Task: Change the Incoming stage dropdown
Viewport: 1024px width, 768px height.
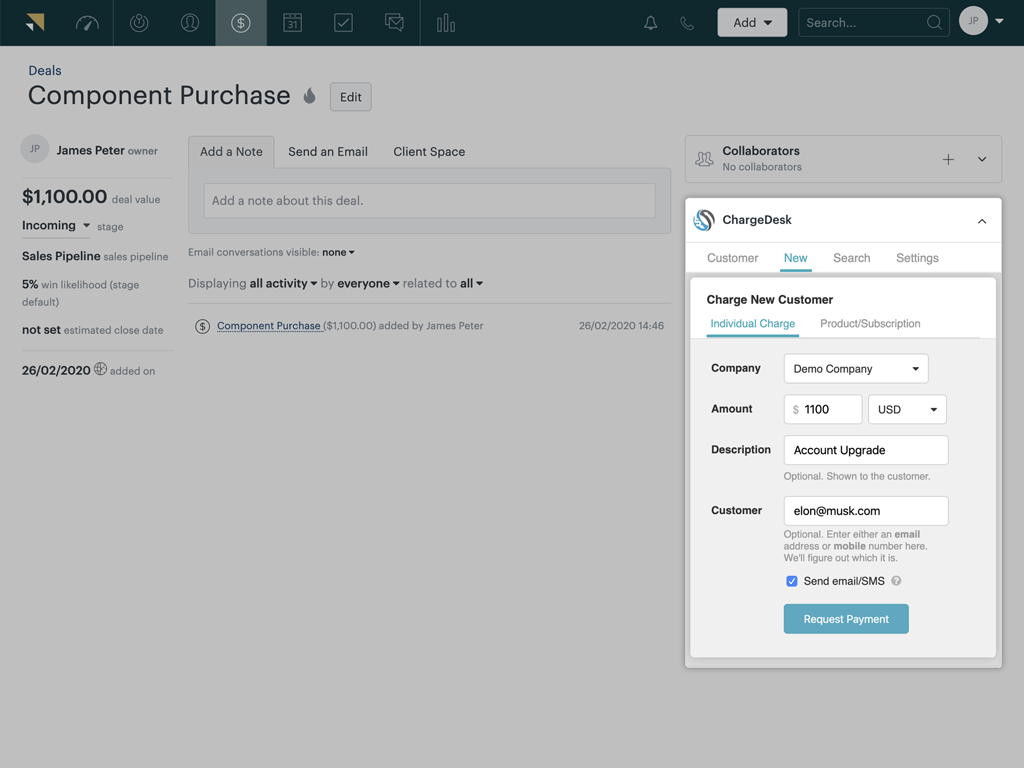Action: pyautogui.click(x=56, y=225)
